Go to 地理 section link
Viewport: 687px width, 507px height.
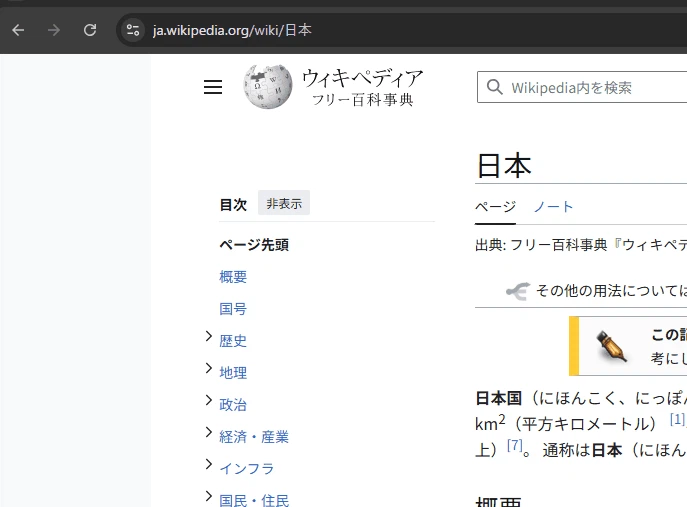(x=233, y=373)
